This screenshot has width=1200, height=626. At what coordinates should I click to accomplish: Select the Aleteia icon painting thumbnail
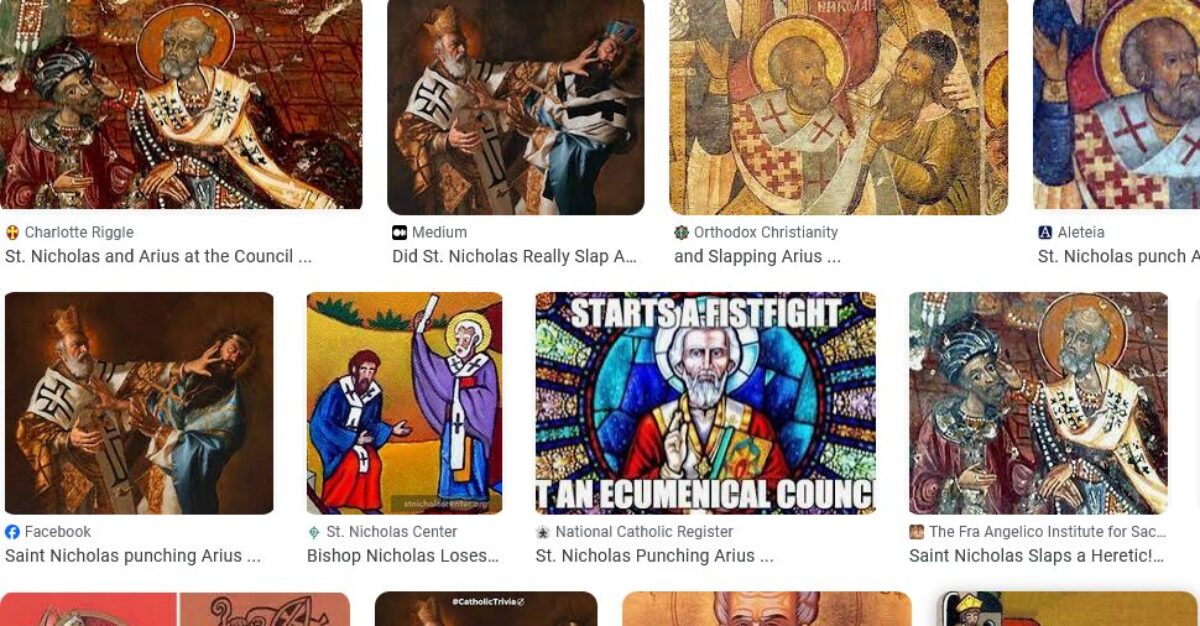click(1116, 105)
